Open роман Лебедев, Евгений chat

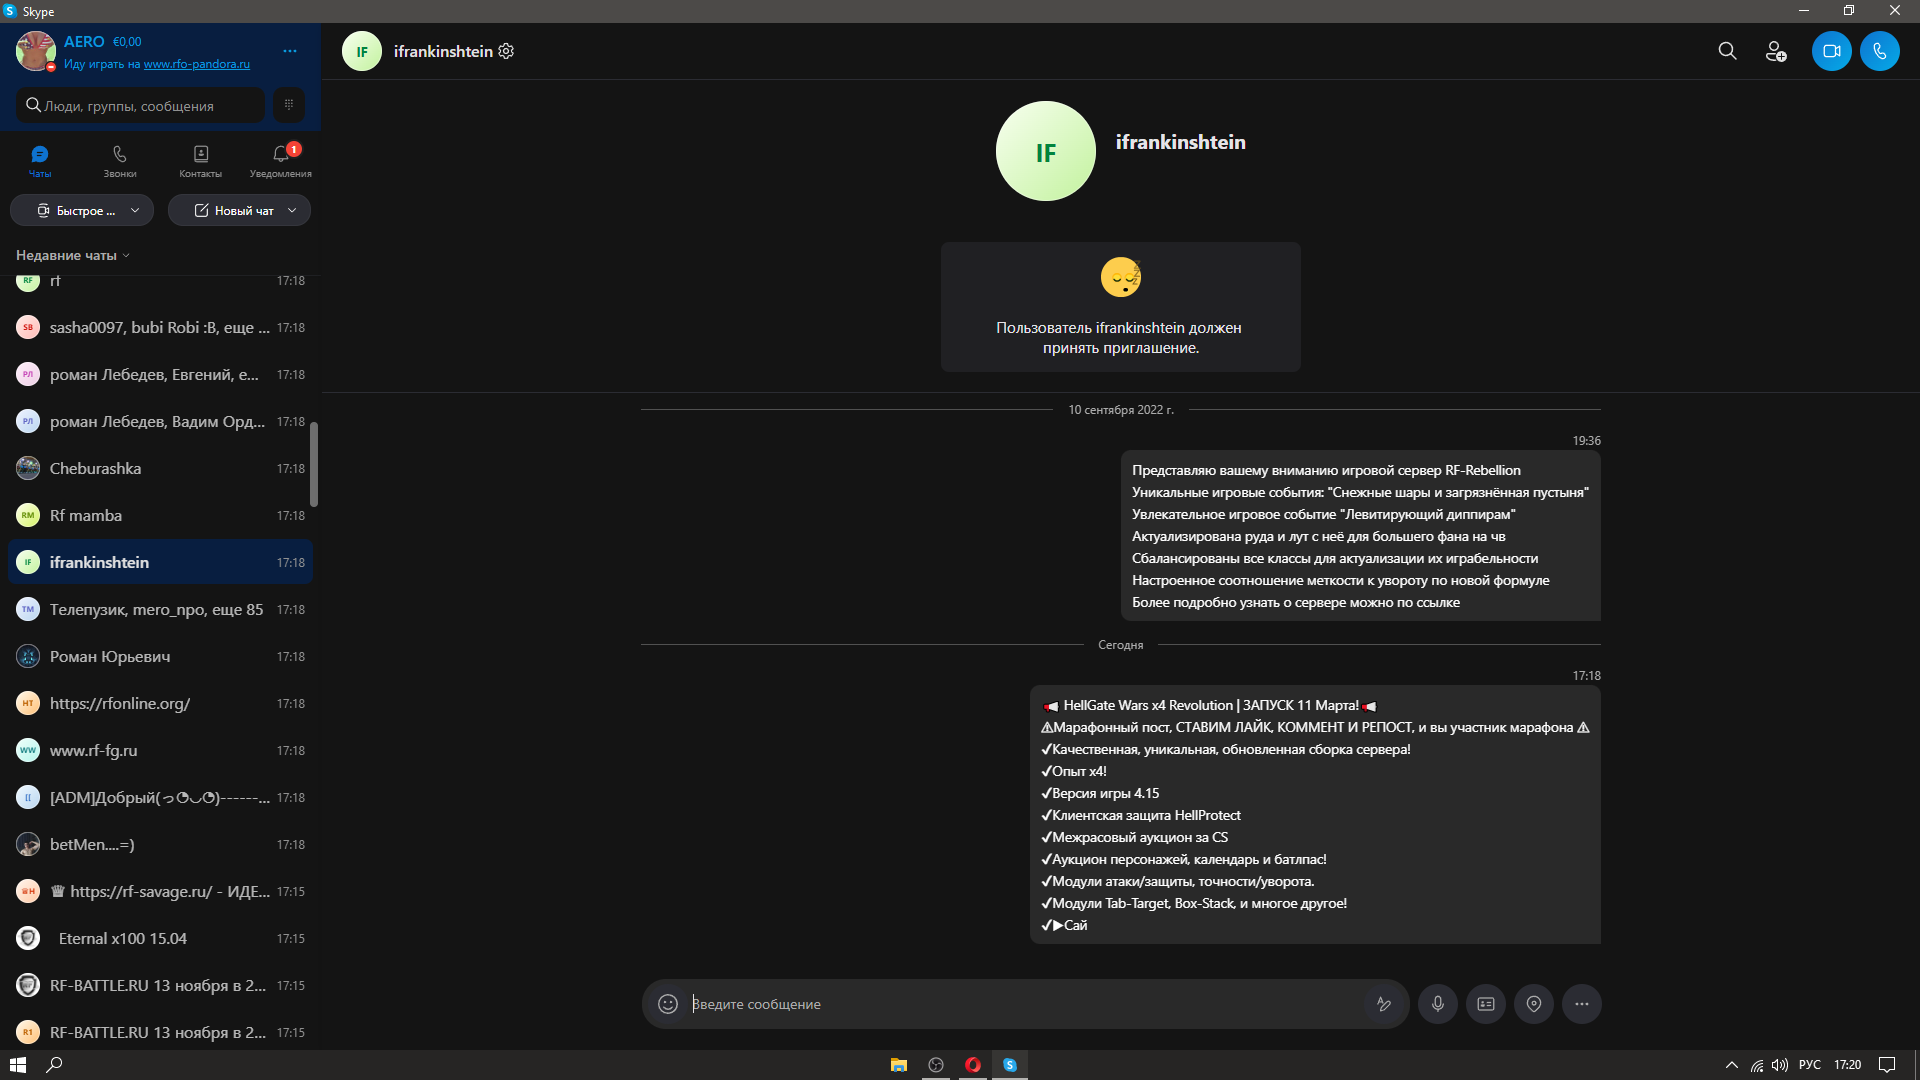(x=160, y=374)
